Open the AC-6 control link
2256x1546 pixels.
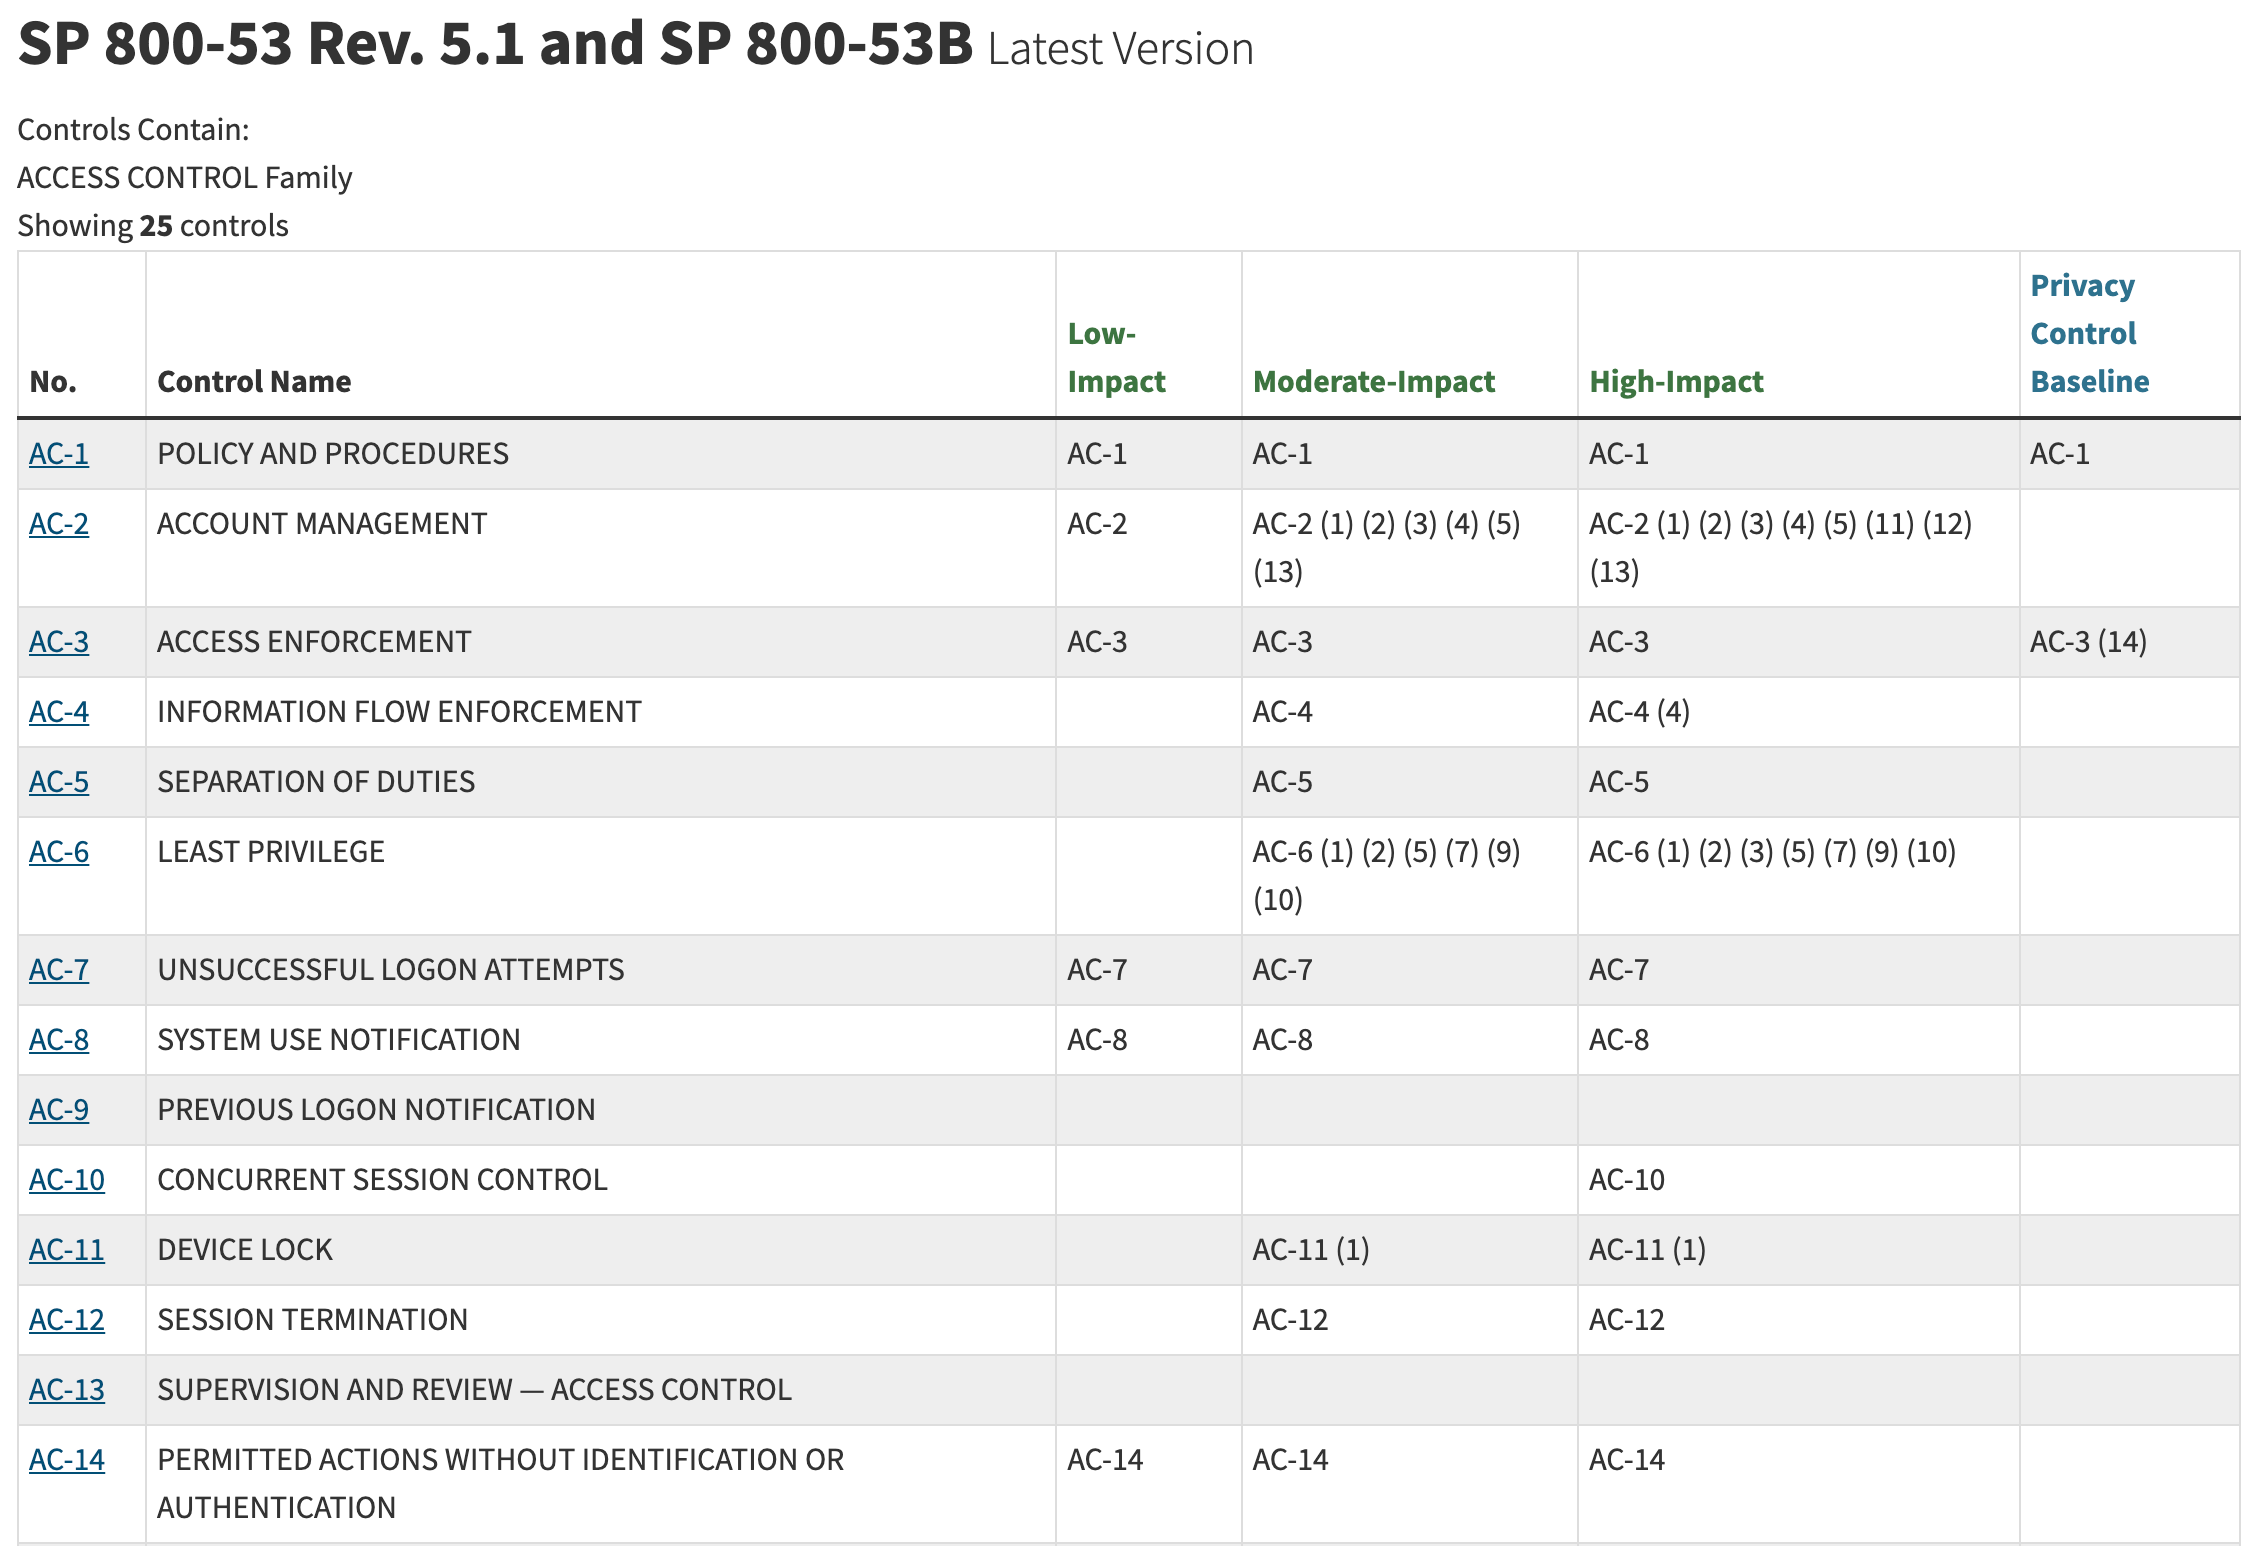pos(59,851)
